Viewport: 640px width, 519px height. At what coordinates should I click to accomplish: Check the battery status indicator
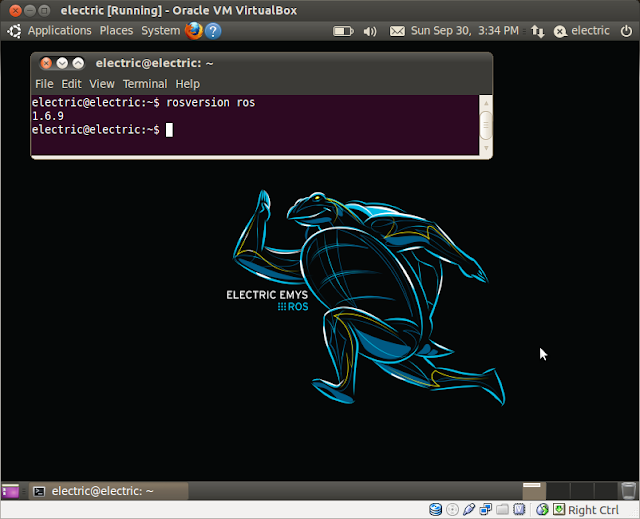343,31
